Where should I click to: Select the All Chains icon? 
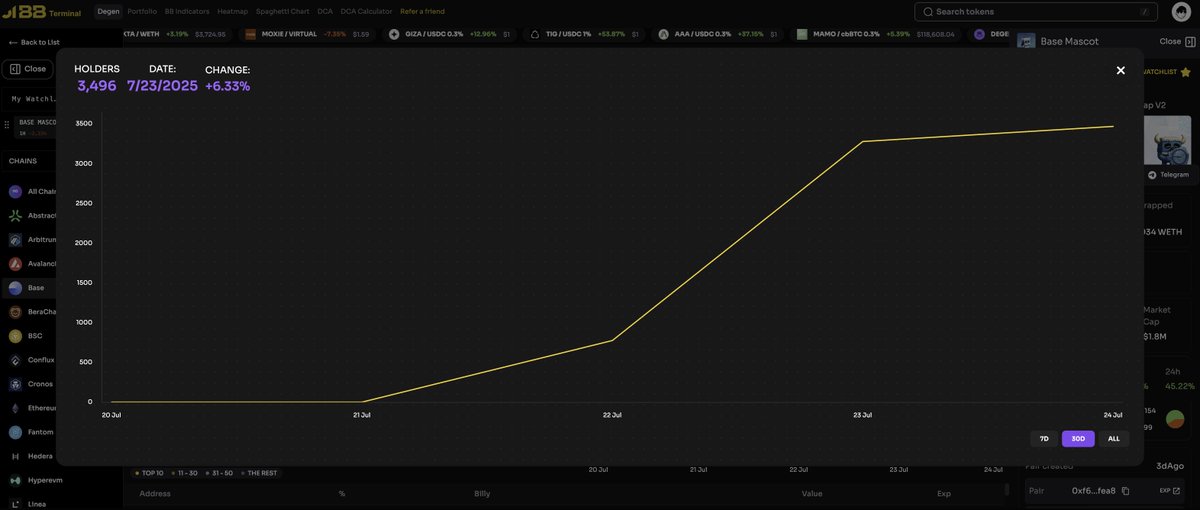click(x=15, y=191)
